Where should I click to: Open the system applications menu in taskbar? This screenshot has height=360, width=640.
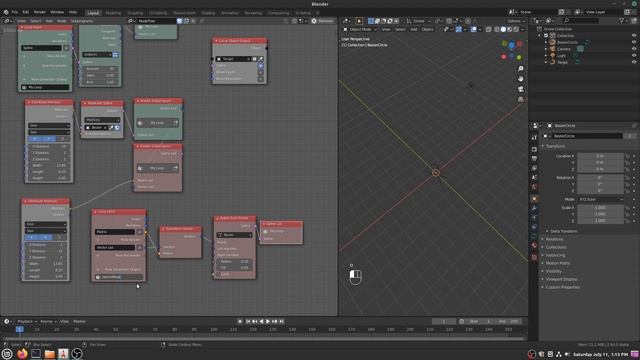(x=7, y=353)
